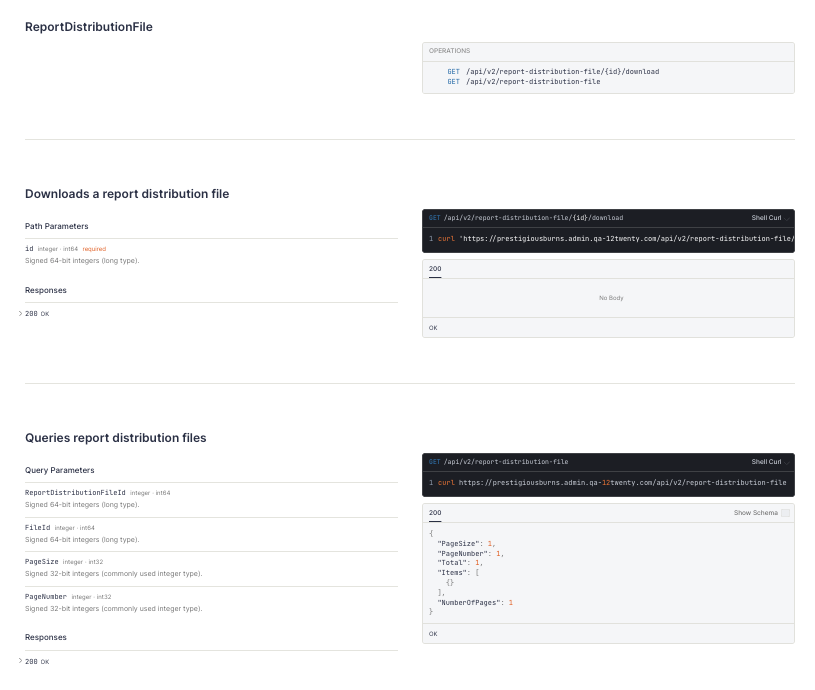Enable the Show Schema checkbox
Screen dimensions: 815x690
(x=785, y=513)
